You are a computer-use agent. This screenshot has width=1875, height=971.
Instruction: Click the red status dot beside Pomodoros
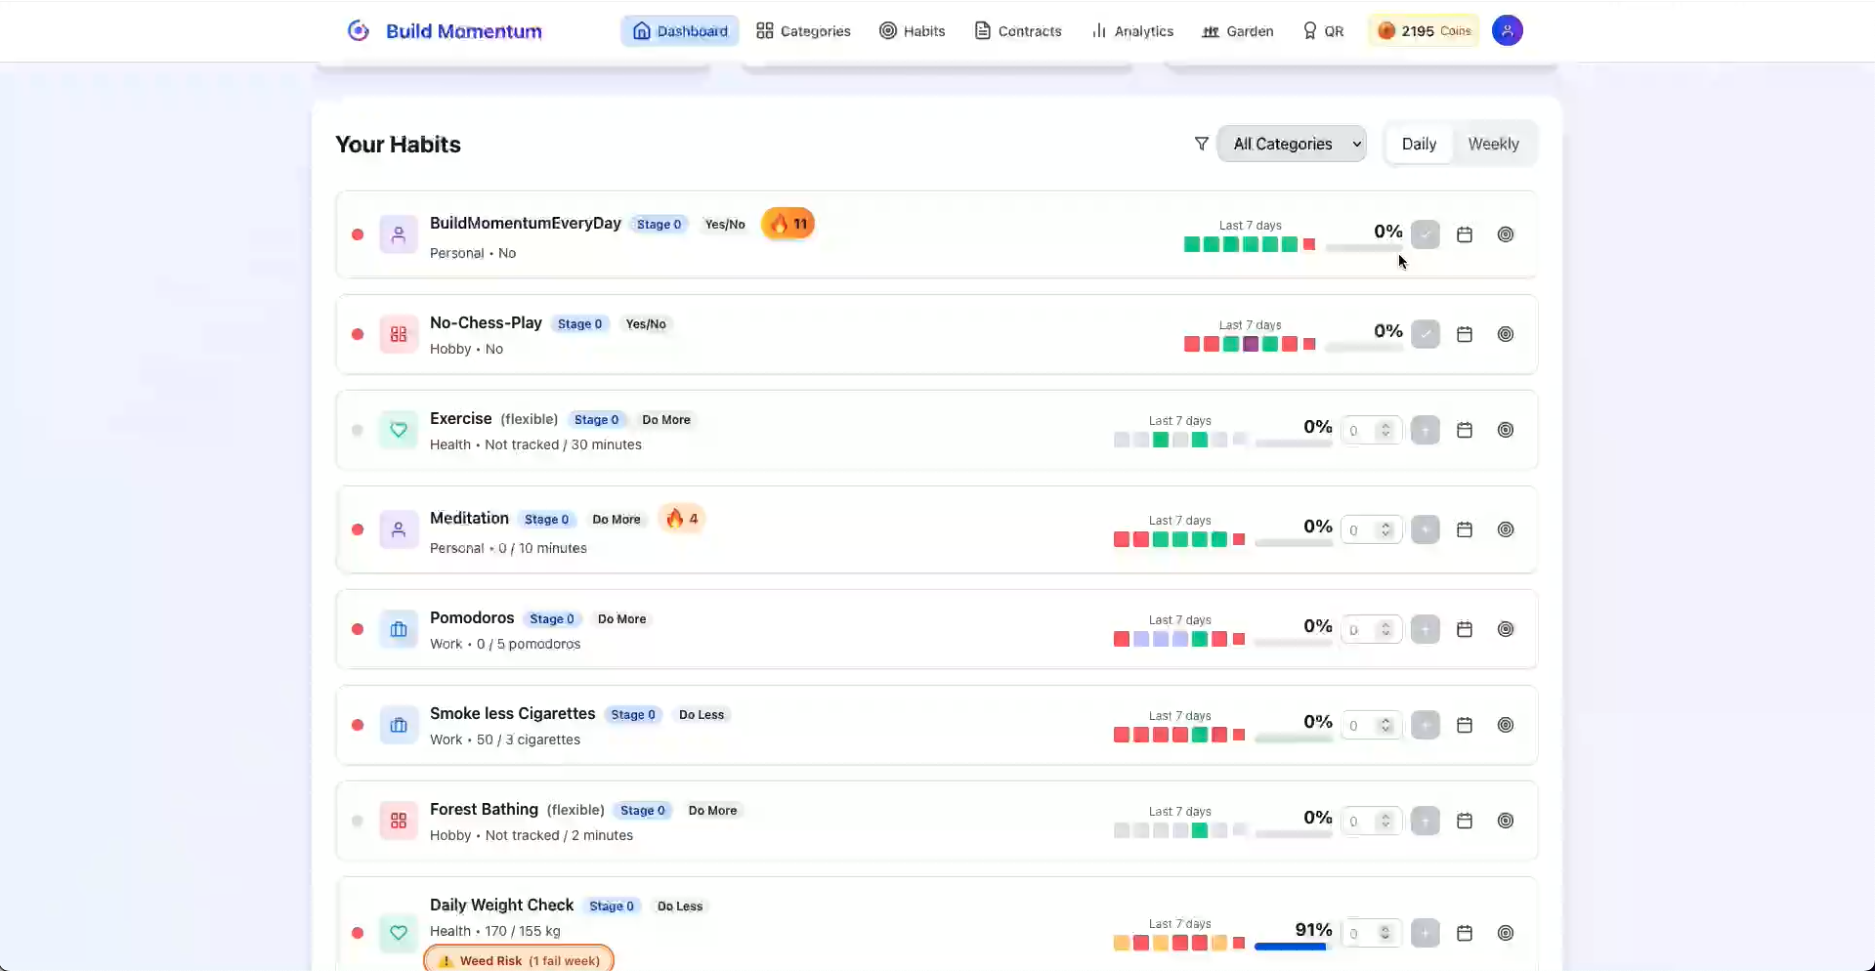[357, 629]
